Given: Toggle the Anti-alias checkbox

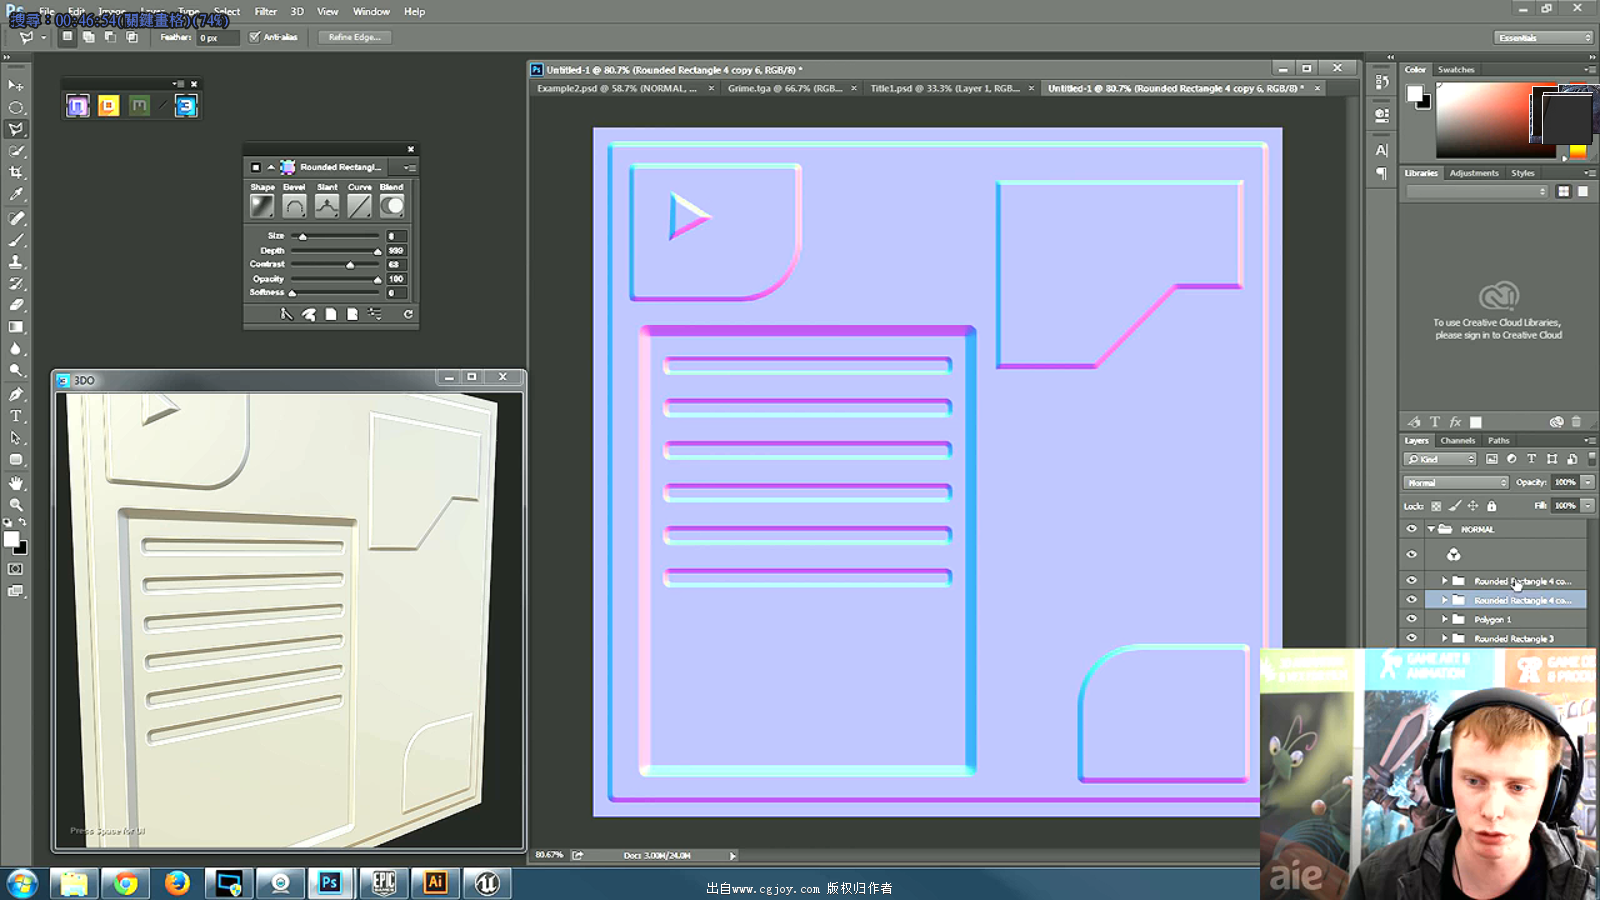Looking at the screenshot, I should (x=255, y=37).
